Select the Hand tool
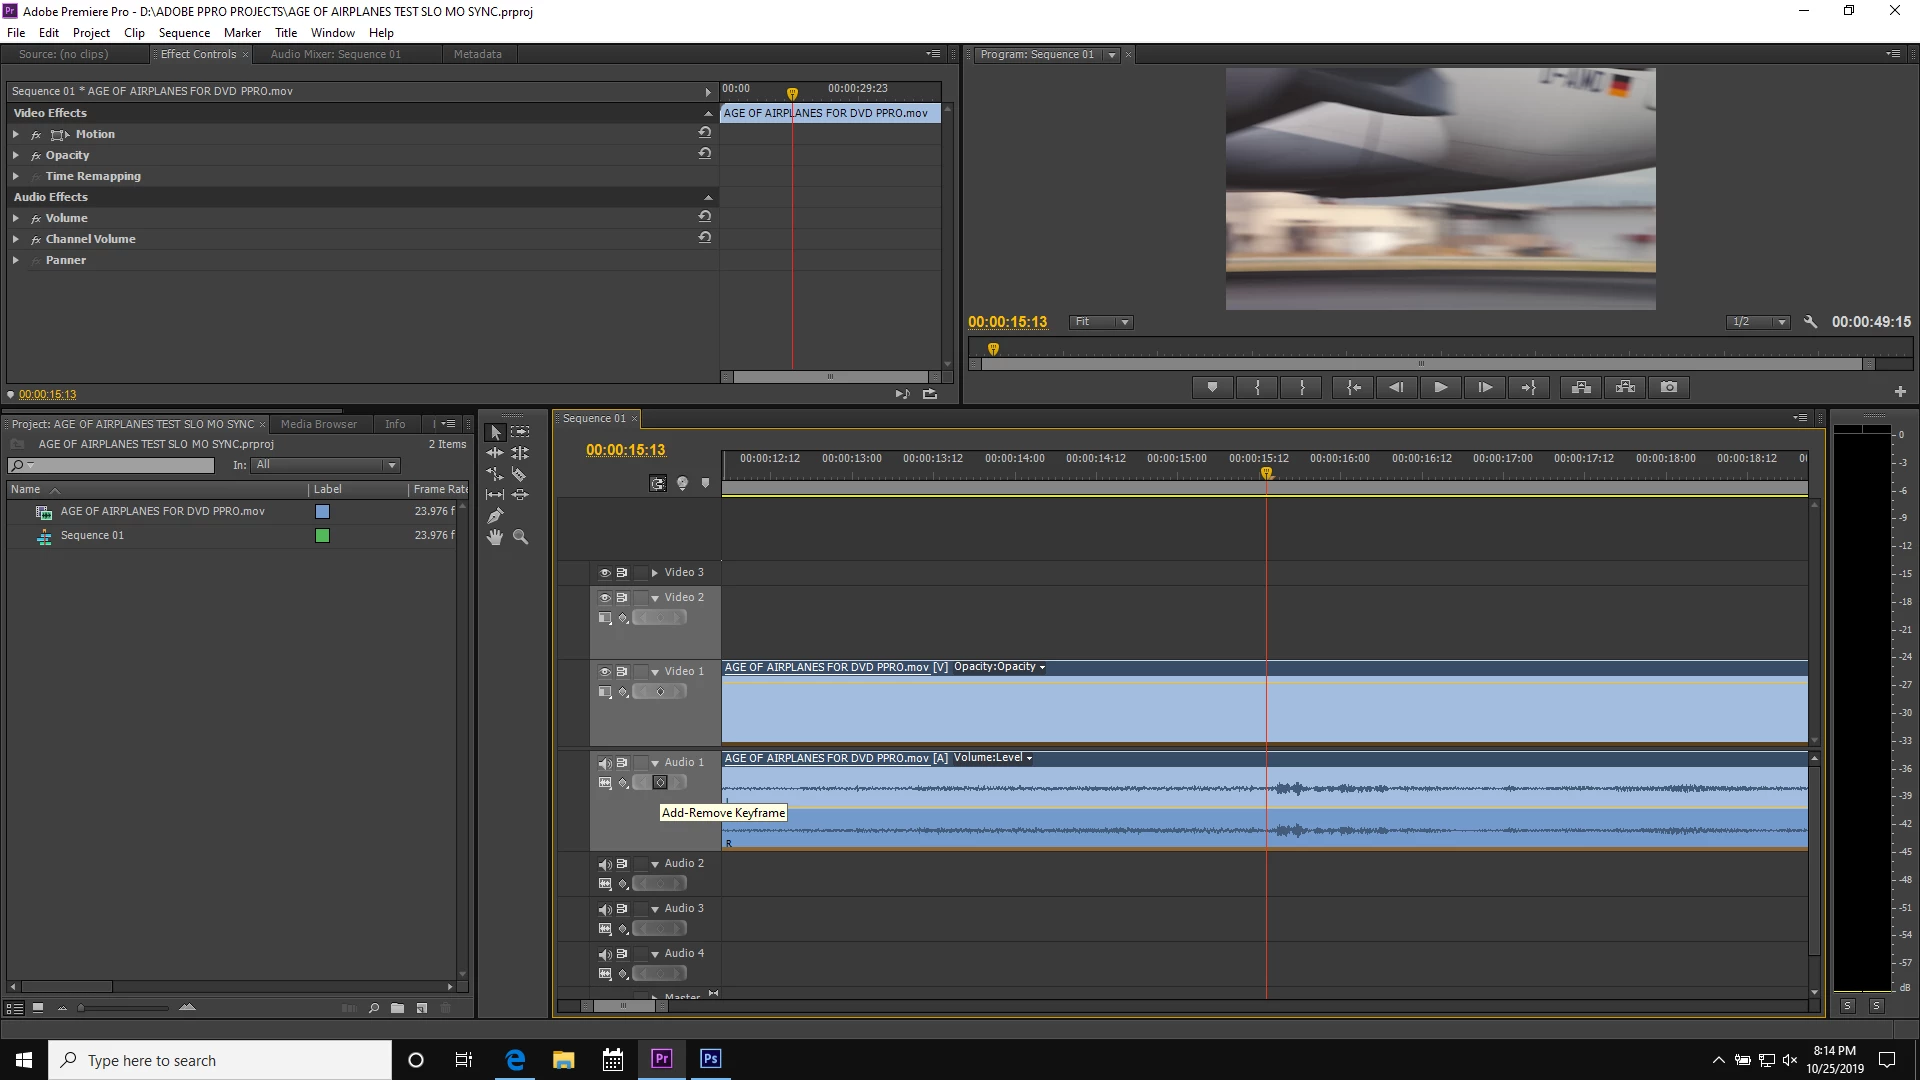This screenshot has width=1920, height=1080. point(495,537)
